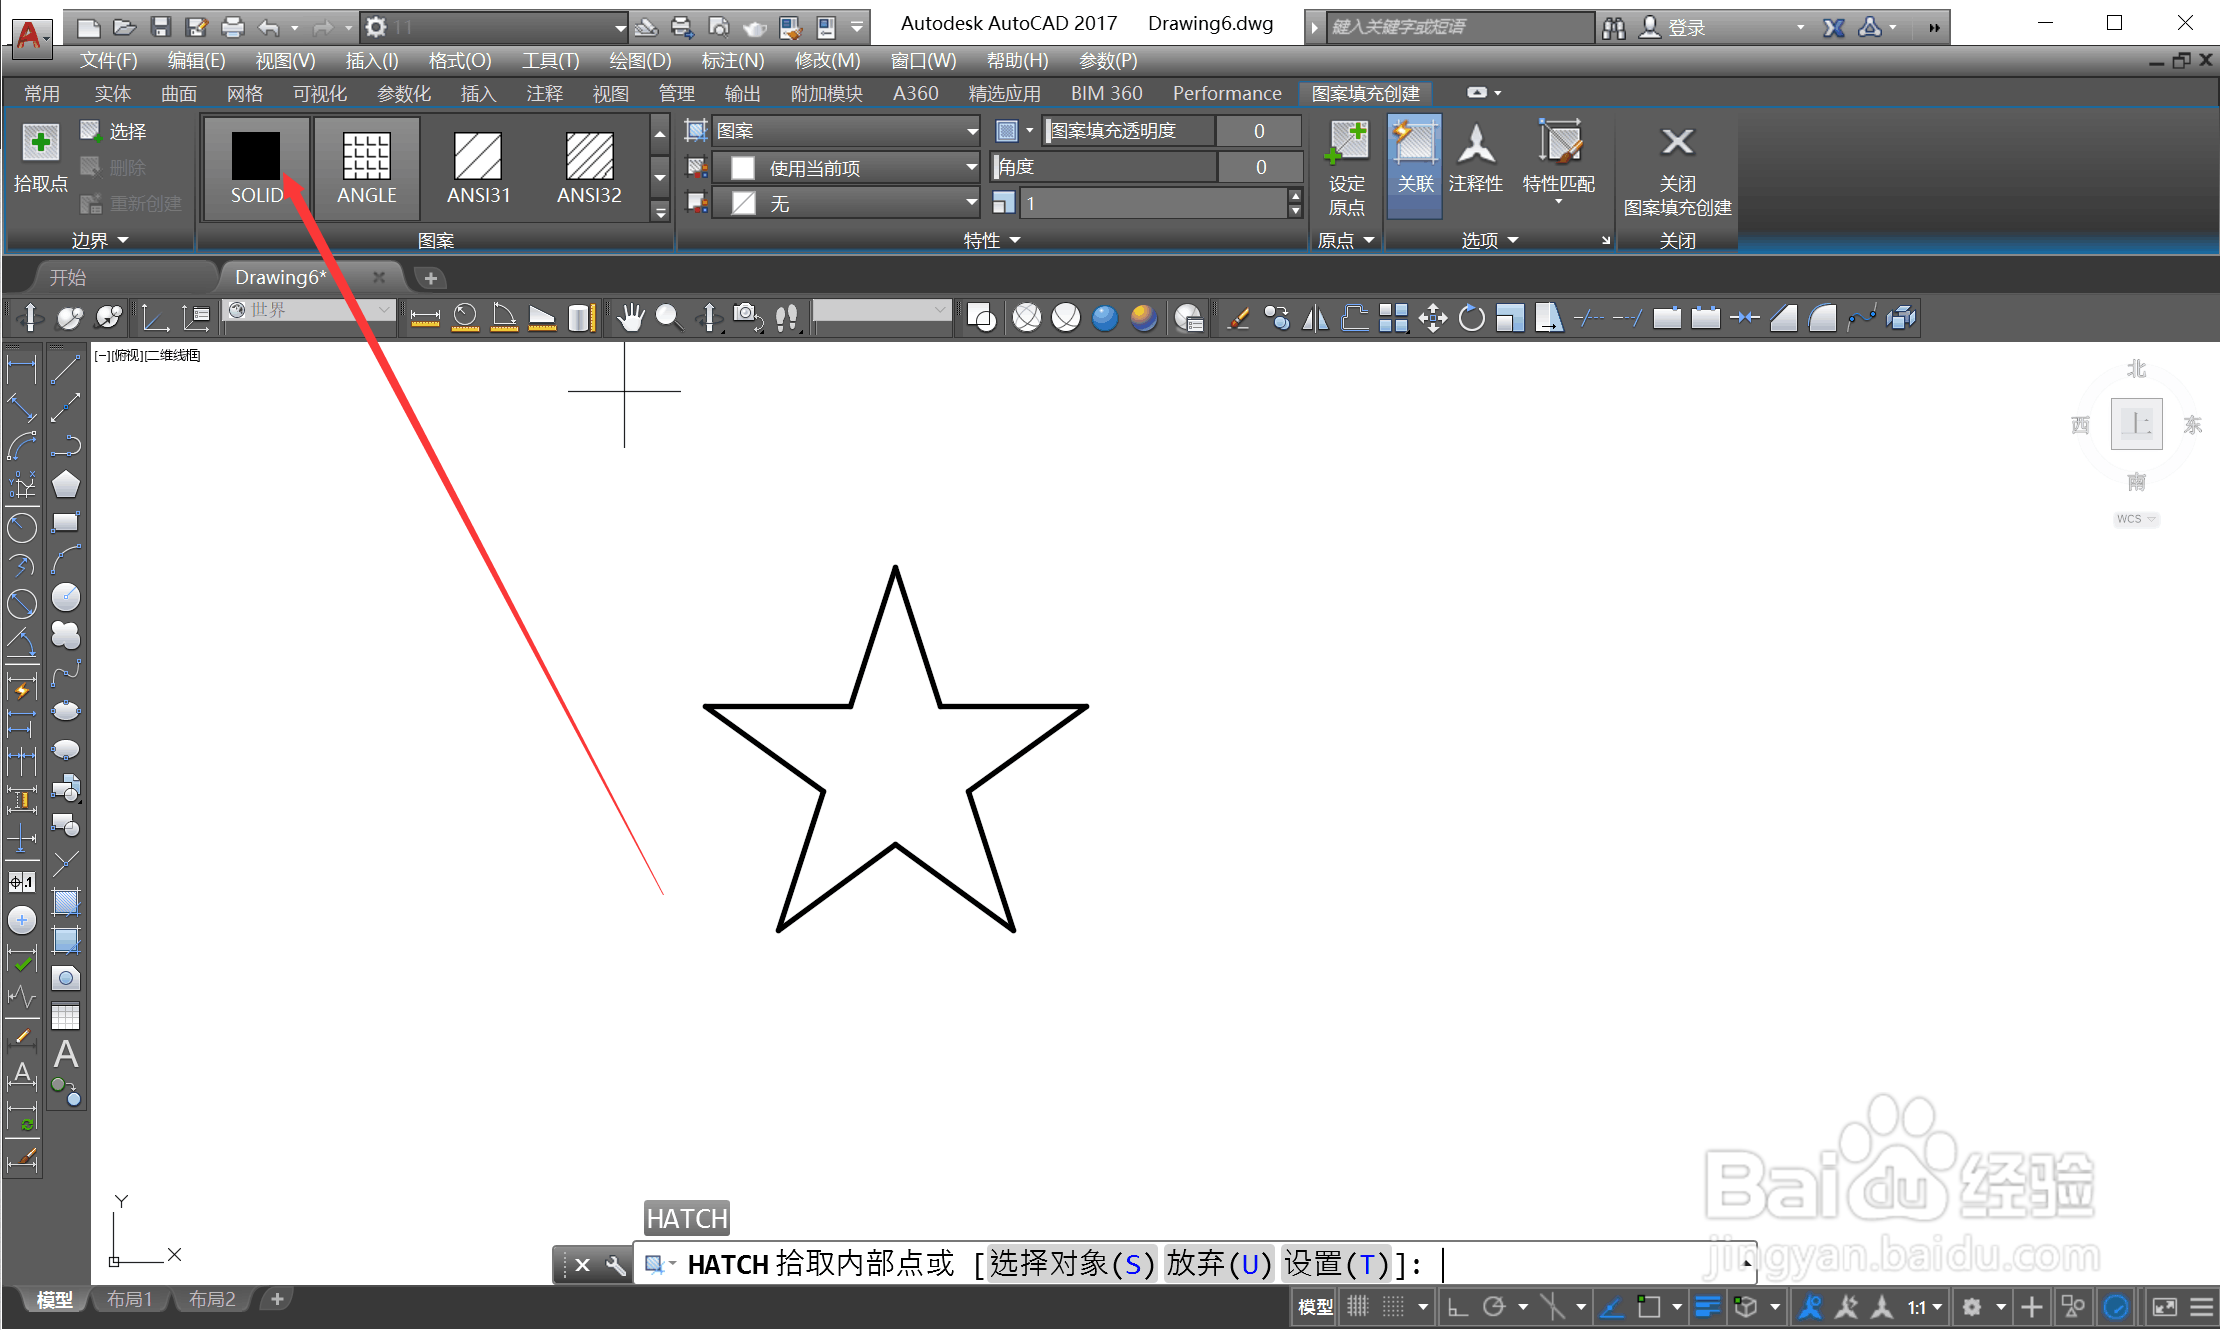Select the pan hand tool in the toolbar
Screen dimensions: 2220x1330
point(630,317)
